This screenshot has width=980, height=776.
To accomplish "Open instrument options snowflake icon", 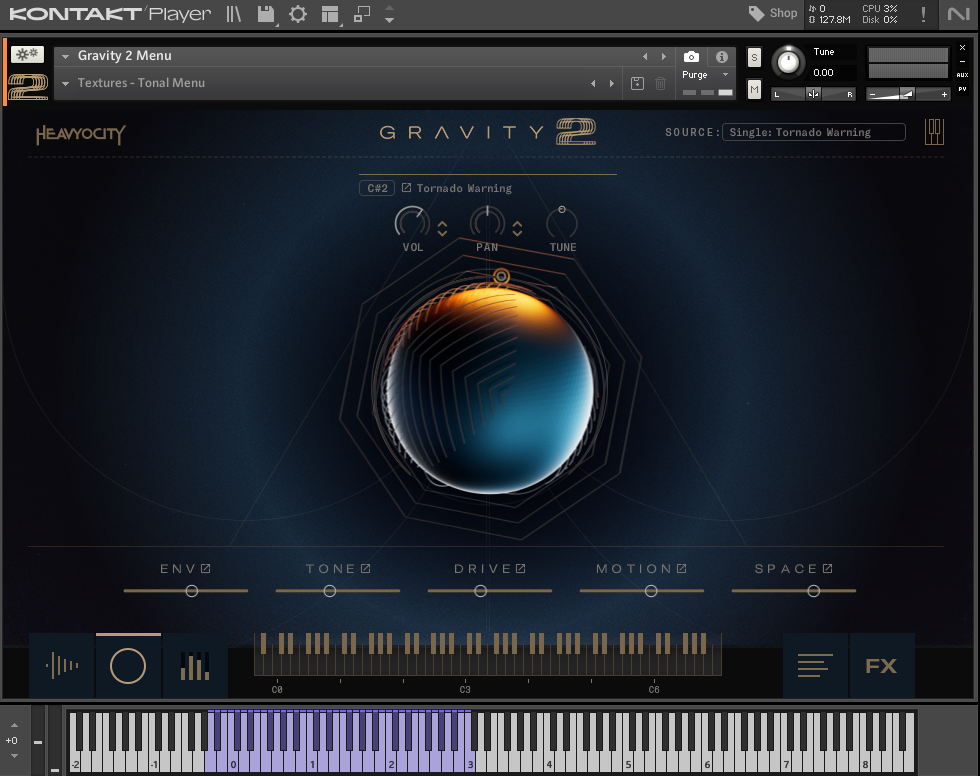I will tap(27, 54).
